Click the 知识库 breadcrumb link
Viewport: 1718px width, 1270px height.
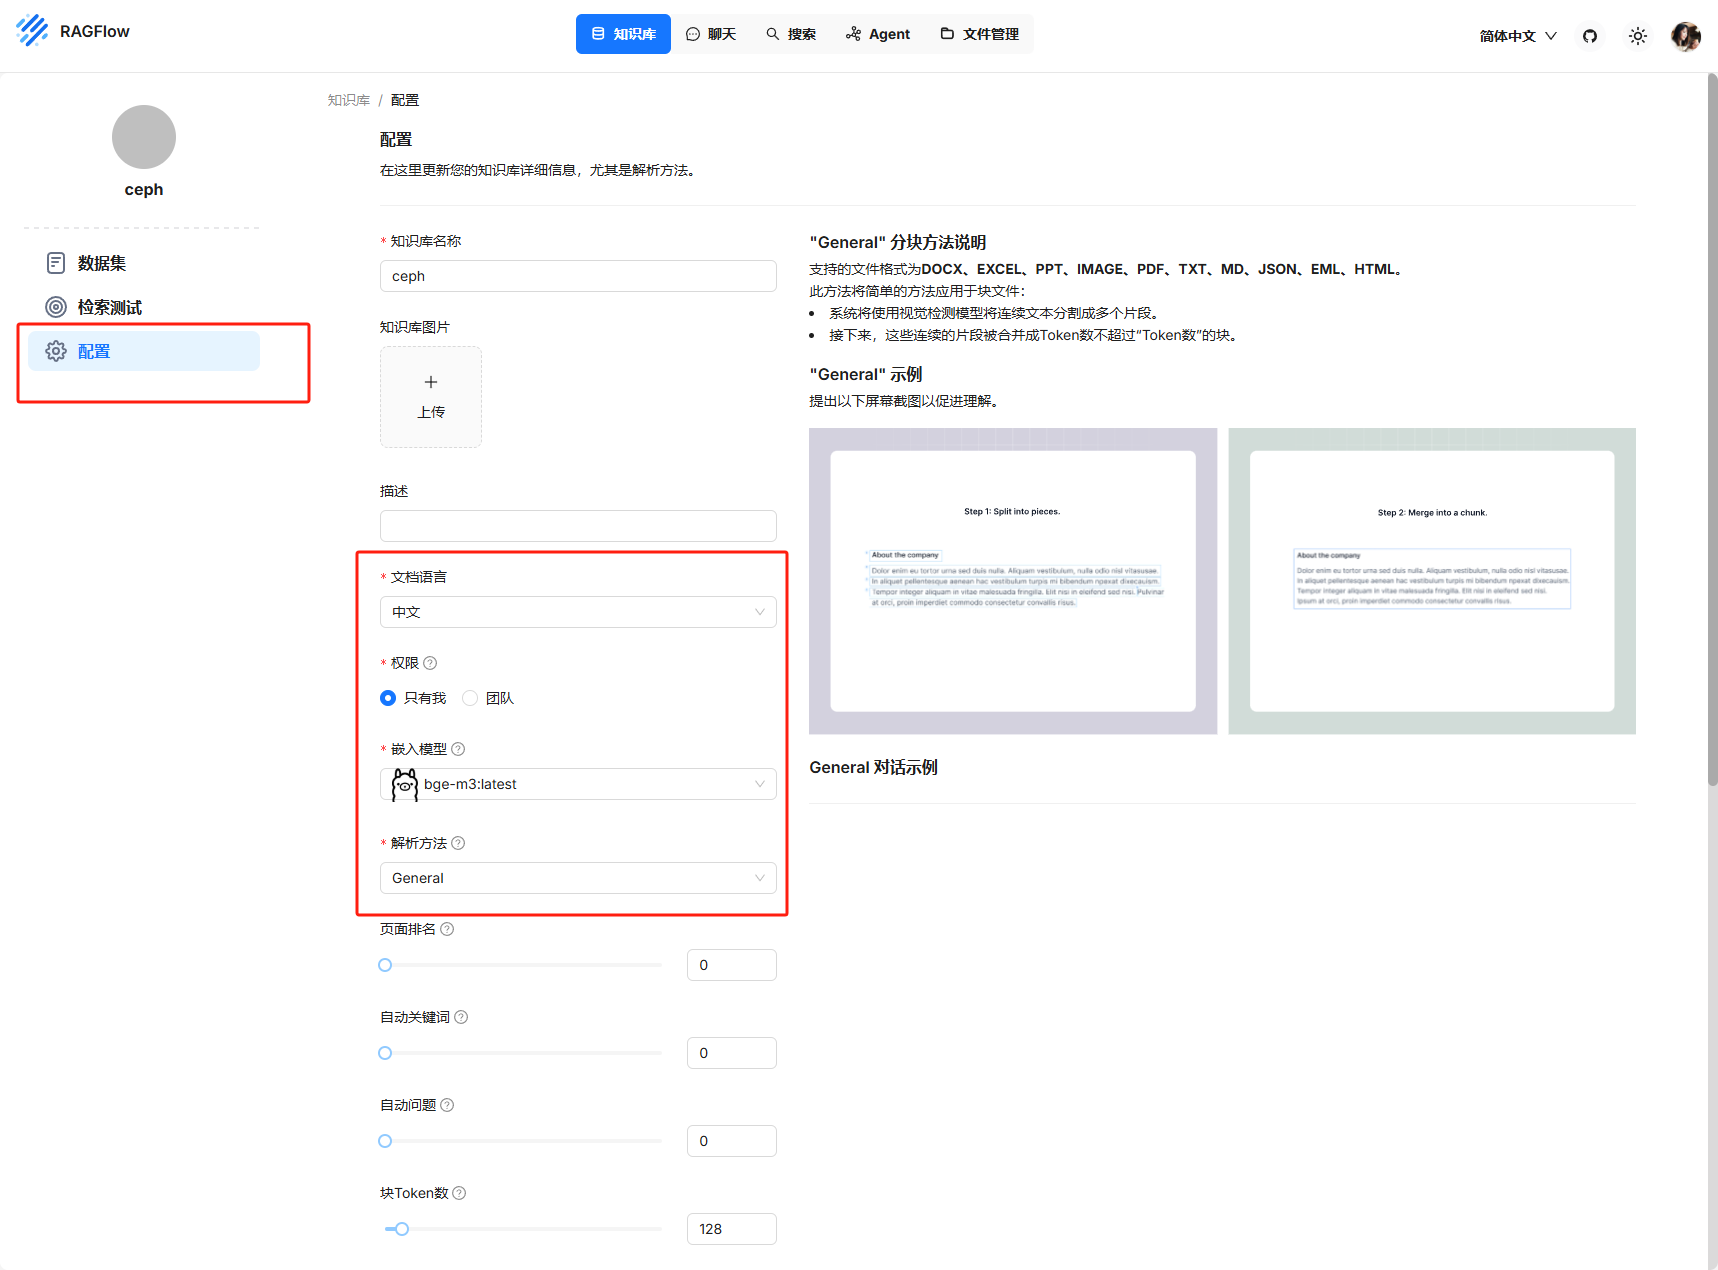coord(349,100)
